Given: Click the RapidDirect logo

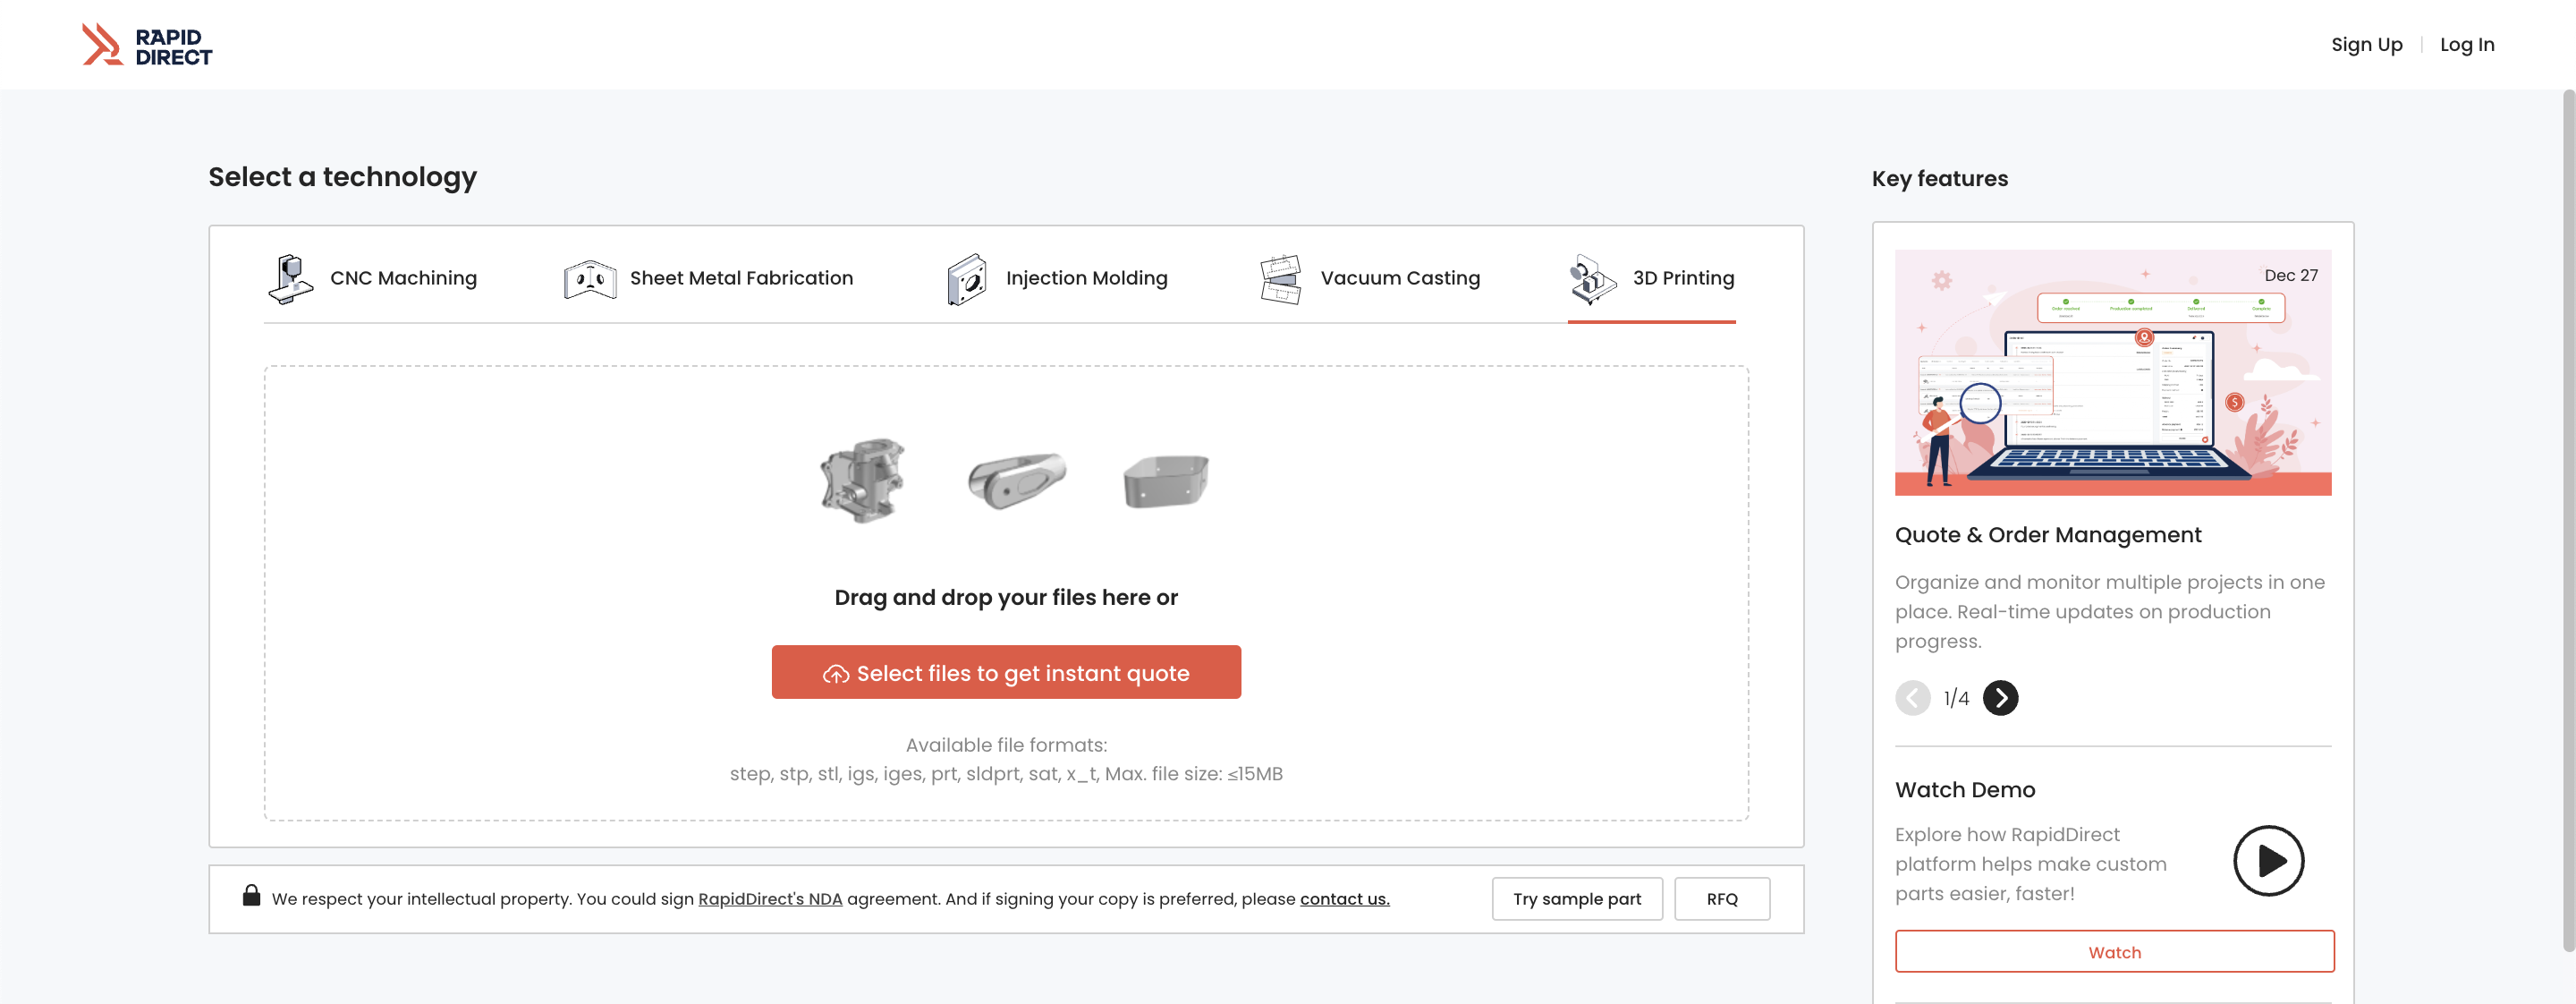Looking at the screenshot, I should [147, 45].
